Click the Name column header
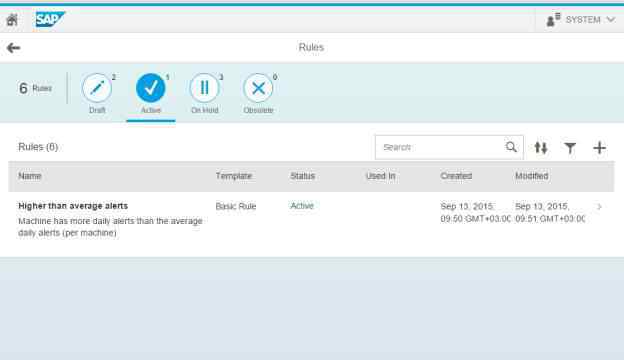The width and height of the screenshot is (624, 360). point(30,176)
